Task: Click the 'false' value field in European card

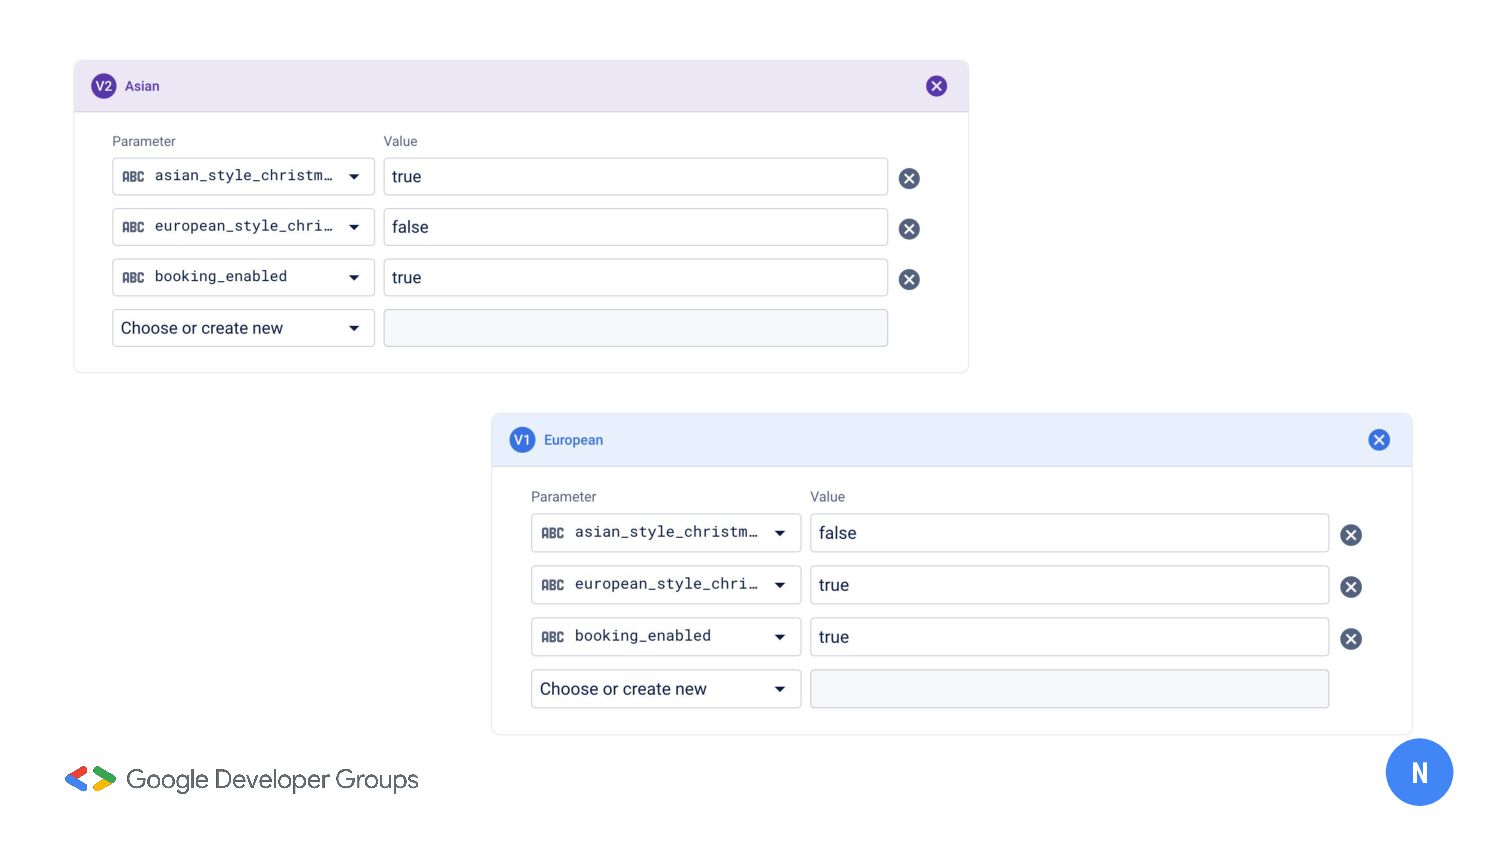Action: click(1068, 533)
